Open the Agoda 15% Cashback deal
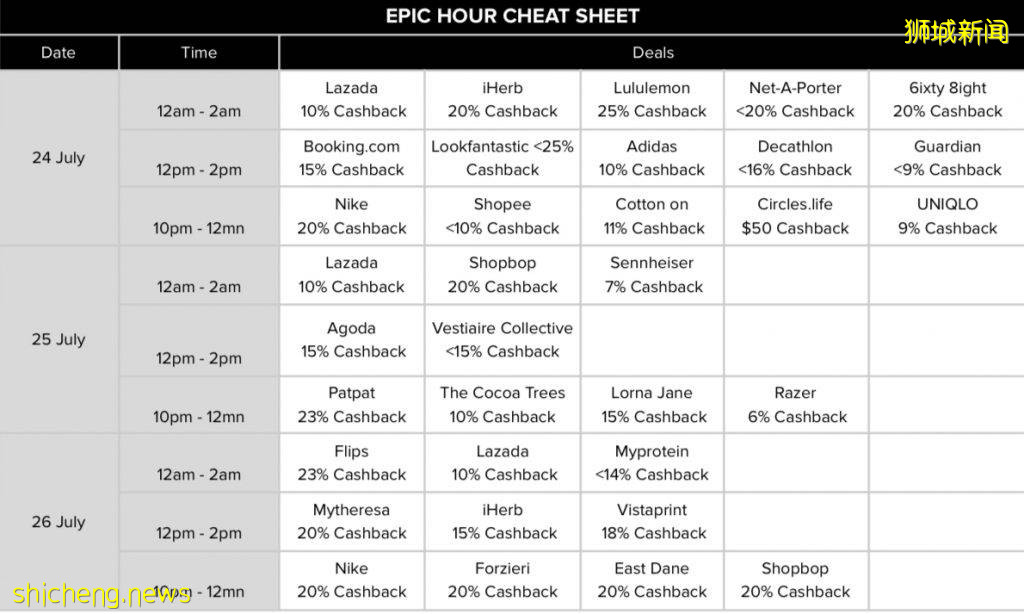1024x614 pixels. (352, 340)
